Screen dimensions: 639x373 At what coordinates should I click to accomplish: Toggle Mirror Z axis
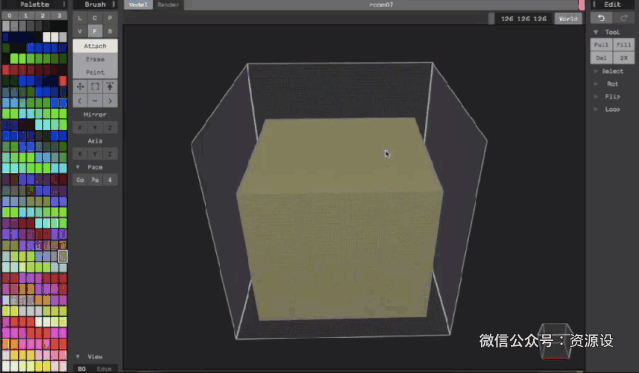pos(110,128)
